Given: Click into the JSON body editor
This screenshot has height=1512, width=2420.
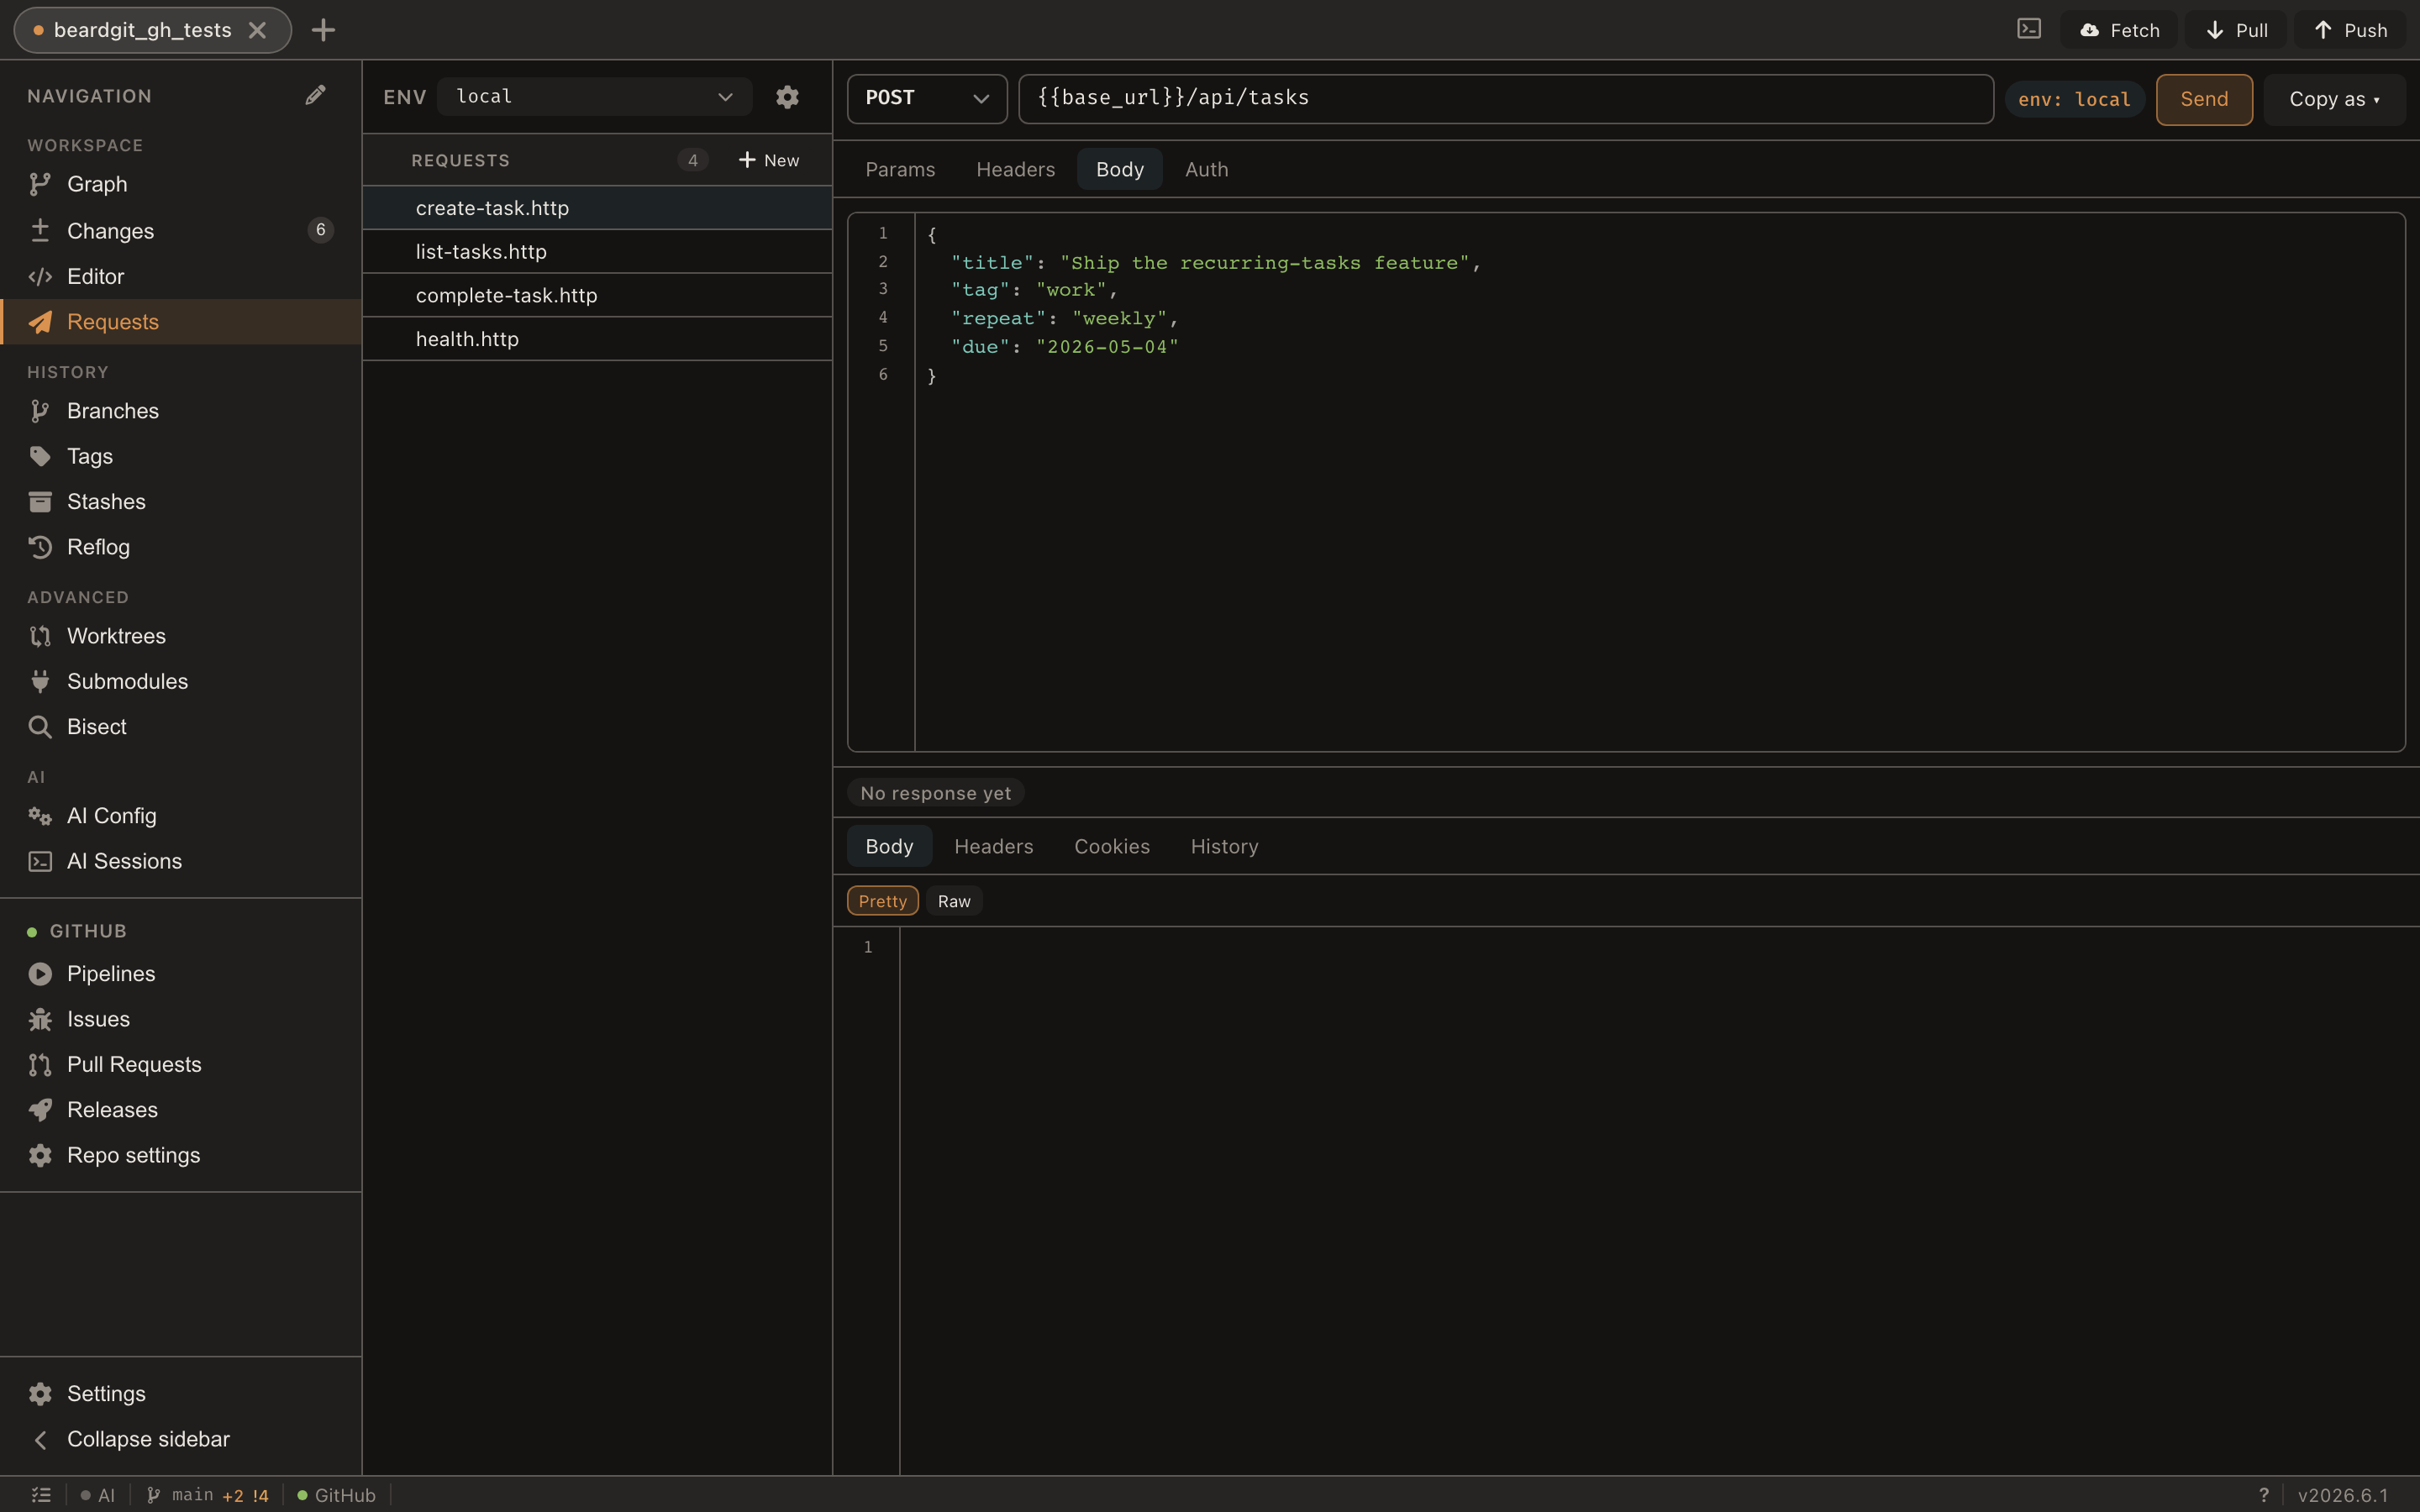Looking at the screenshot, I should (x=1659, y=481).
